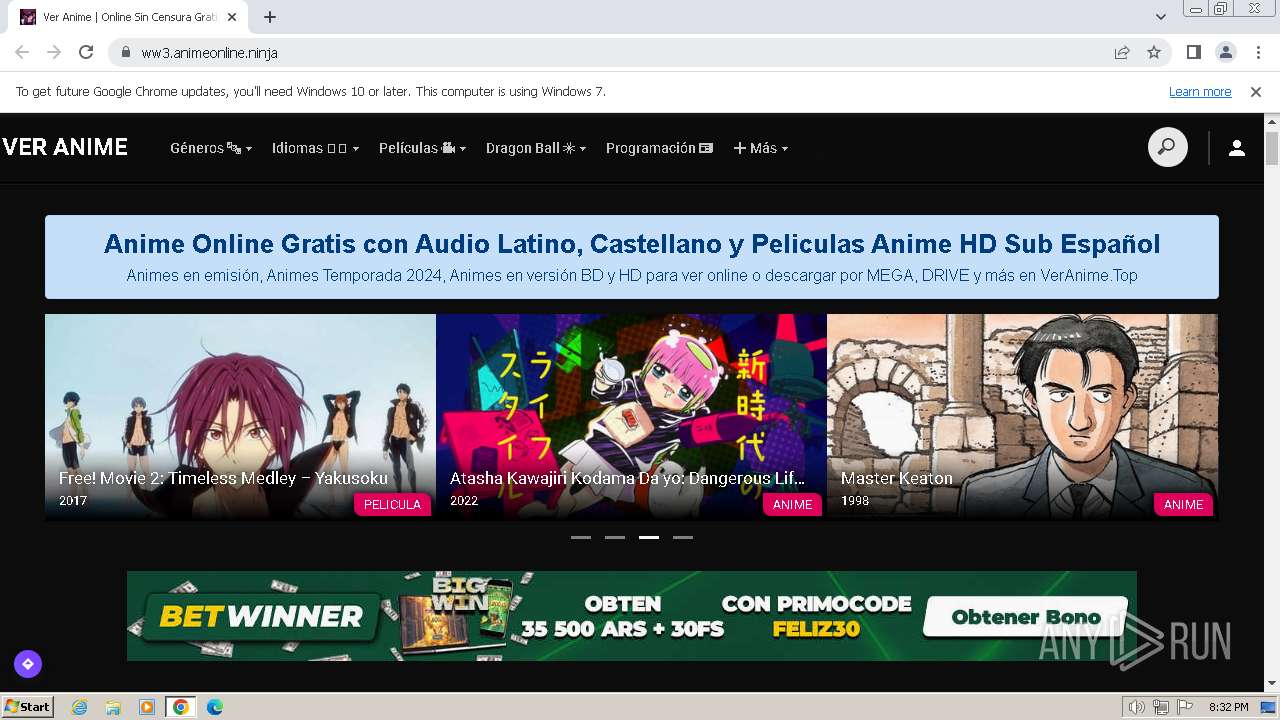This screenshot has height=720, width=1280.
Task: Click the Learn more link
Action: [1200, 92]
